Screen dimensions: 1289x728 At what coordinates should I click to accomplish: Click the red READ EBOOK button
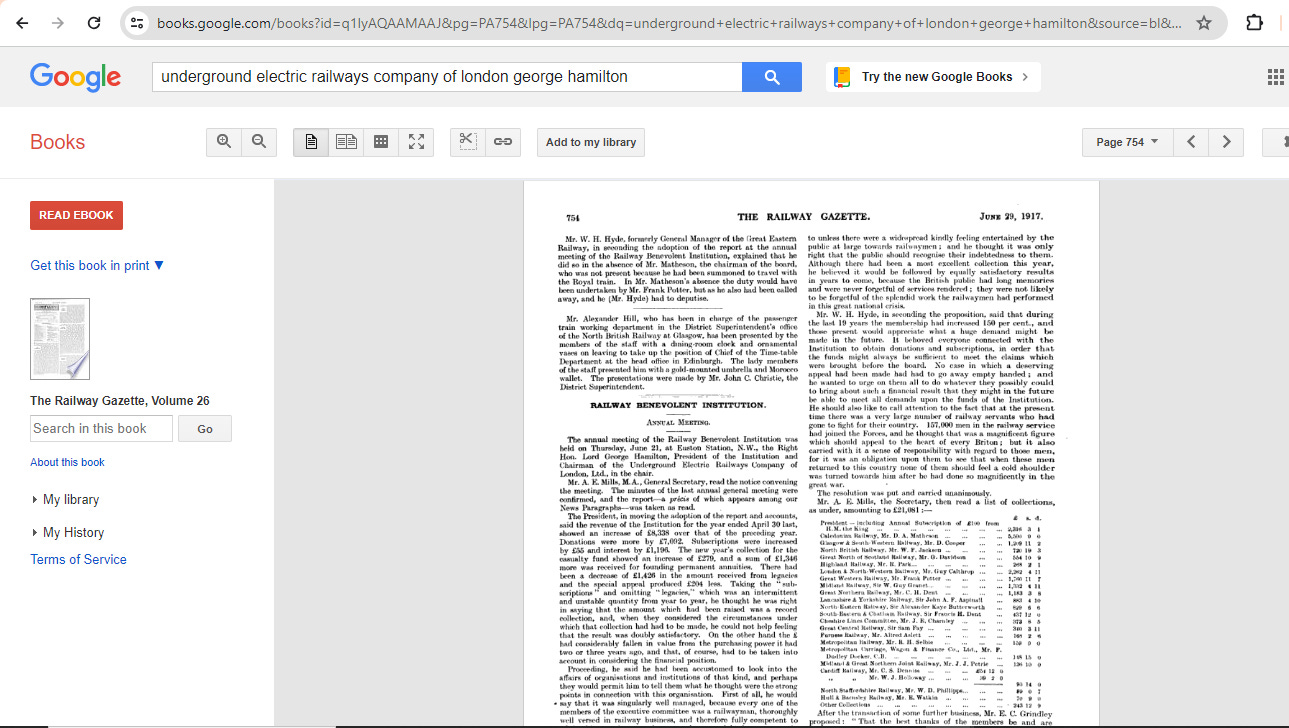coord(76,215)
